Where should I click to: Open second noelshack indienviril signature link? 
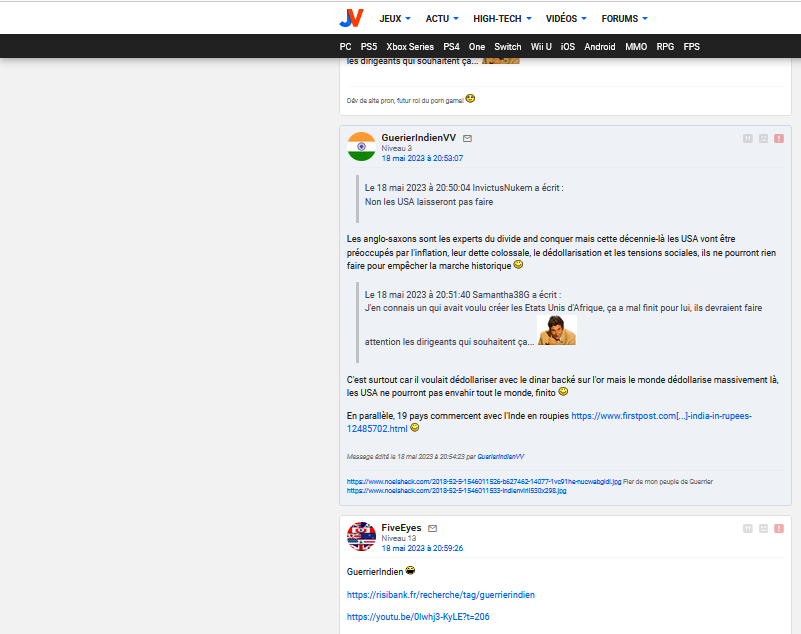(x=456, y=491)
